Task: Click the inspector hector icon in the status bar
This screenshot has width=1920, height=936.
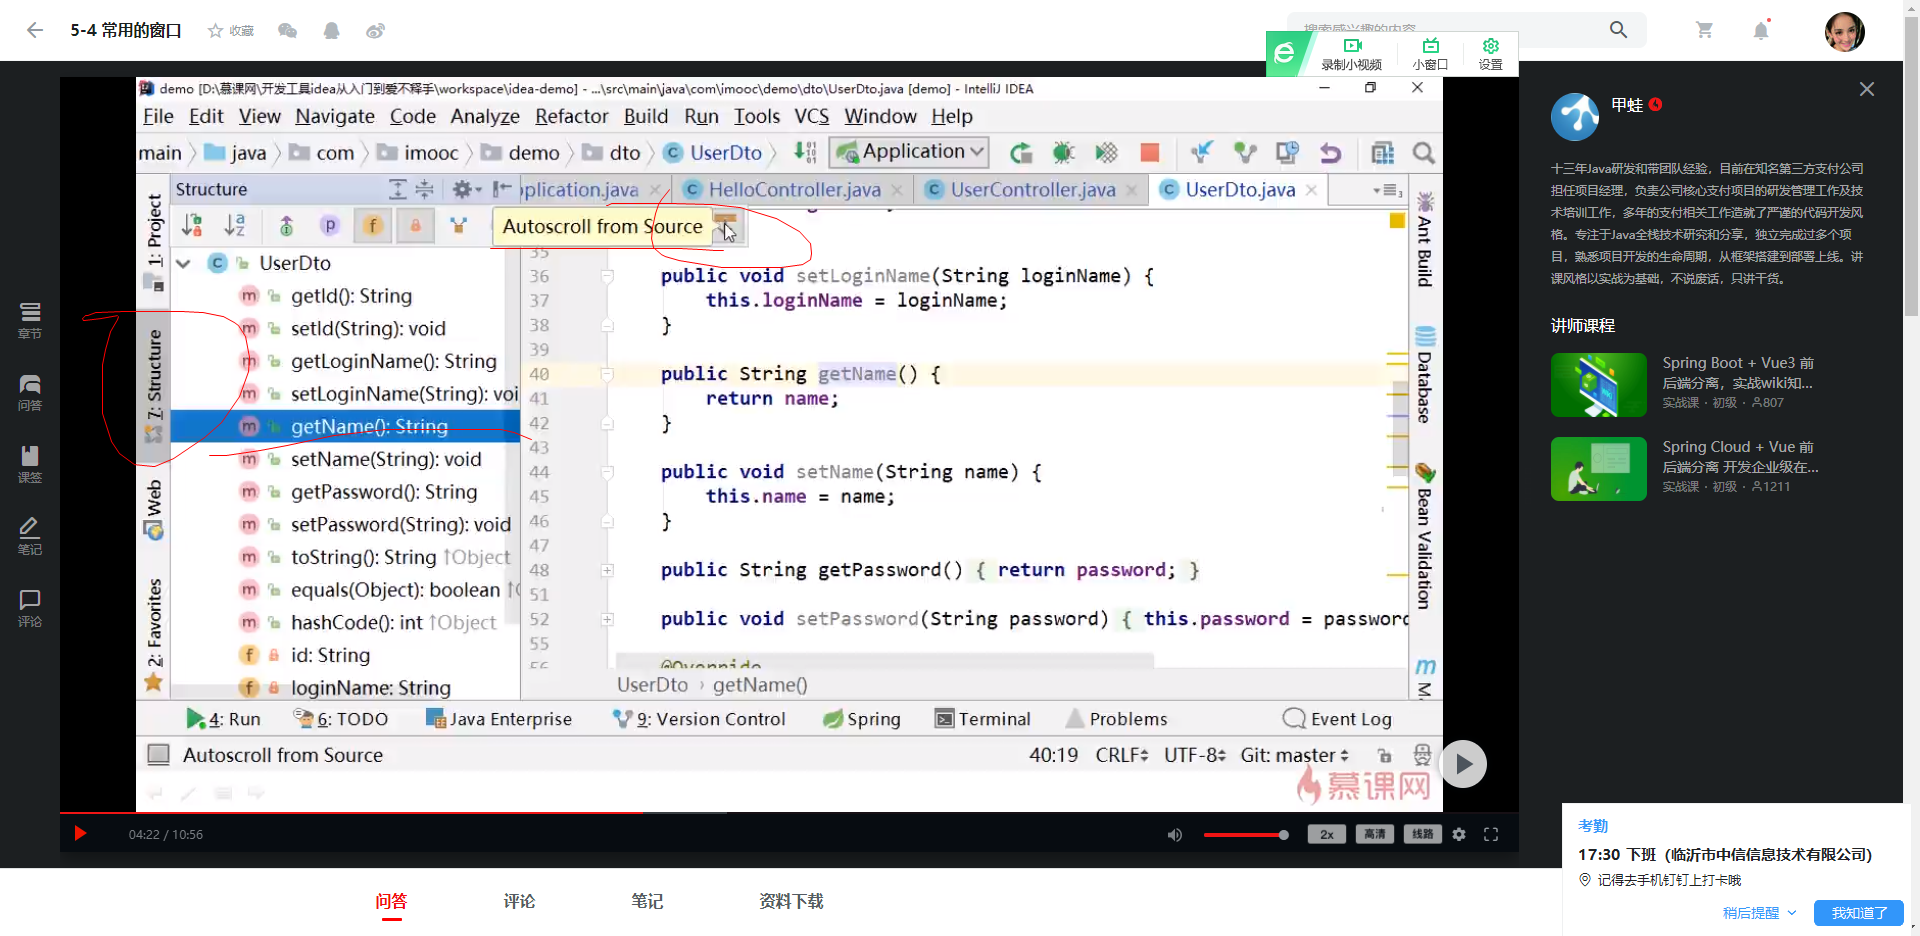Action: pos(1422,755)
